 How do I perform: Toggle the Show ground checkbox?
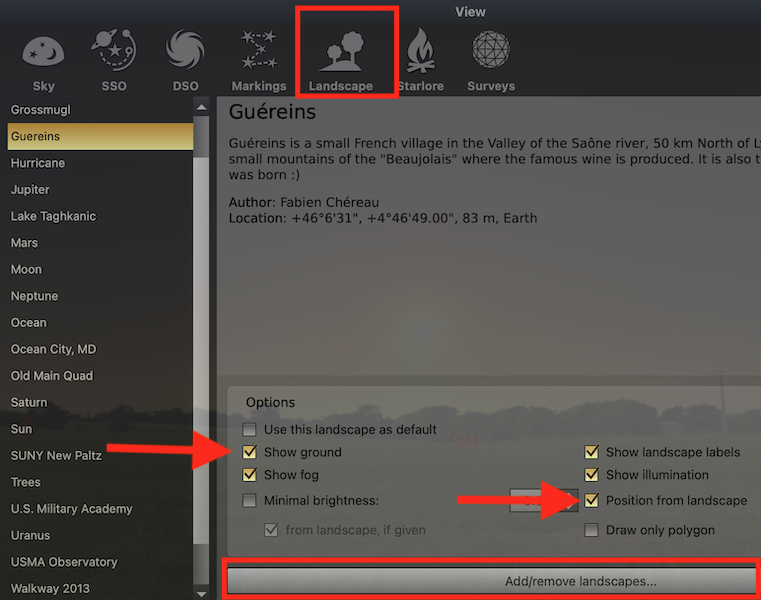click(249, 452)
